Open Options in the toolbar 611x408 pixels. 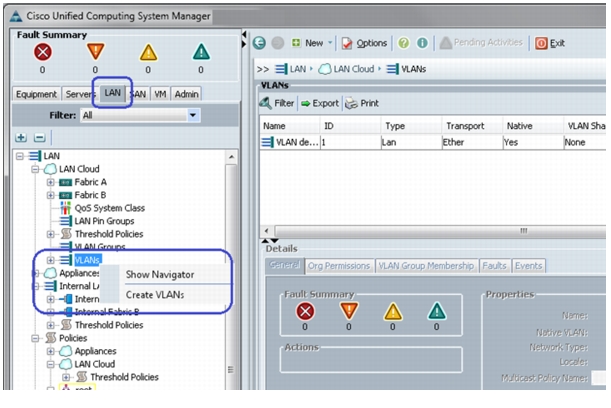coord(364,43)
